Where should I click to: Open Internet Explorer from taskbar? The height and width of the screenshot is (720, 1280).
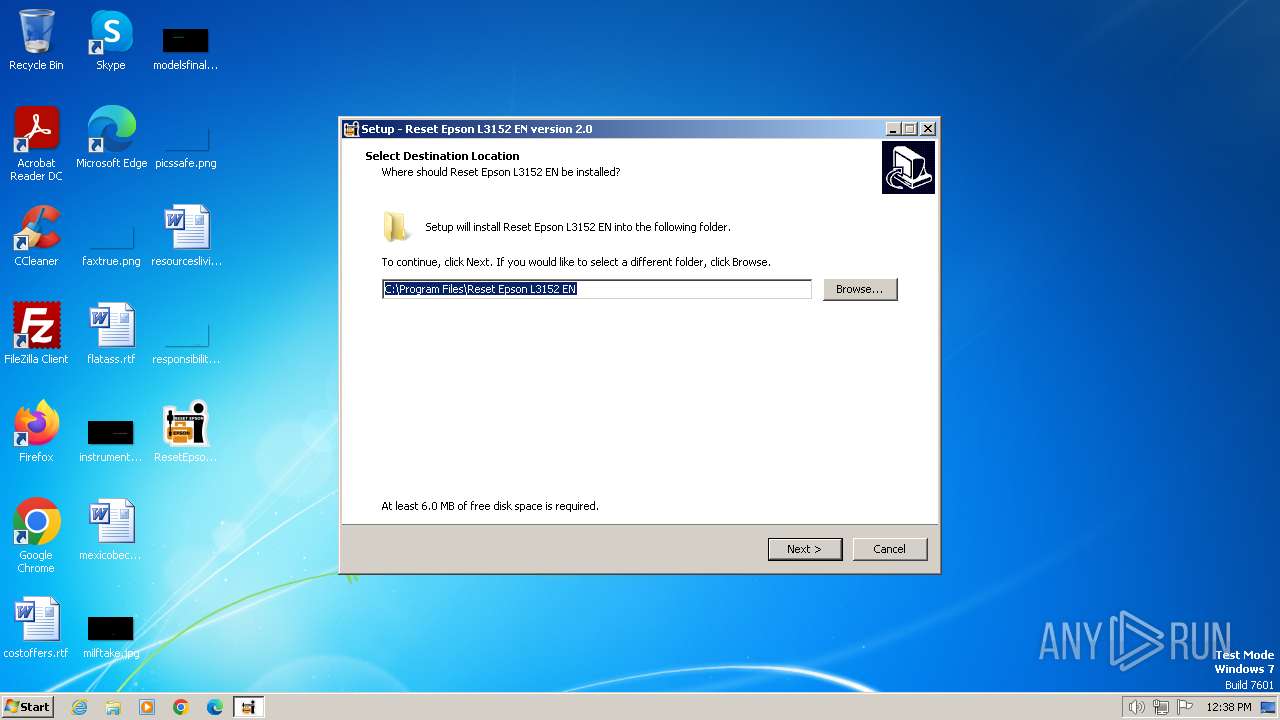[79, 707]
